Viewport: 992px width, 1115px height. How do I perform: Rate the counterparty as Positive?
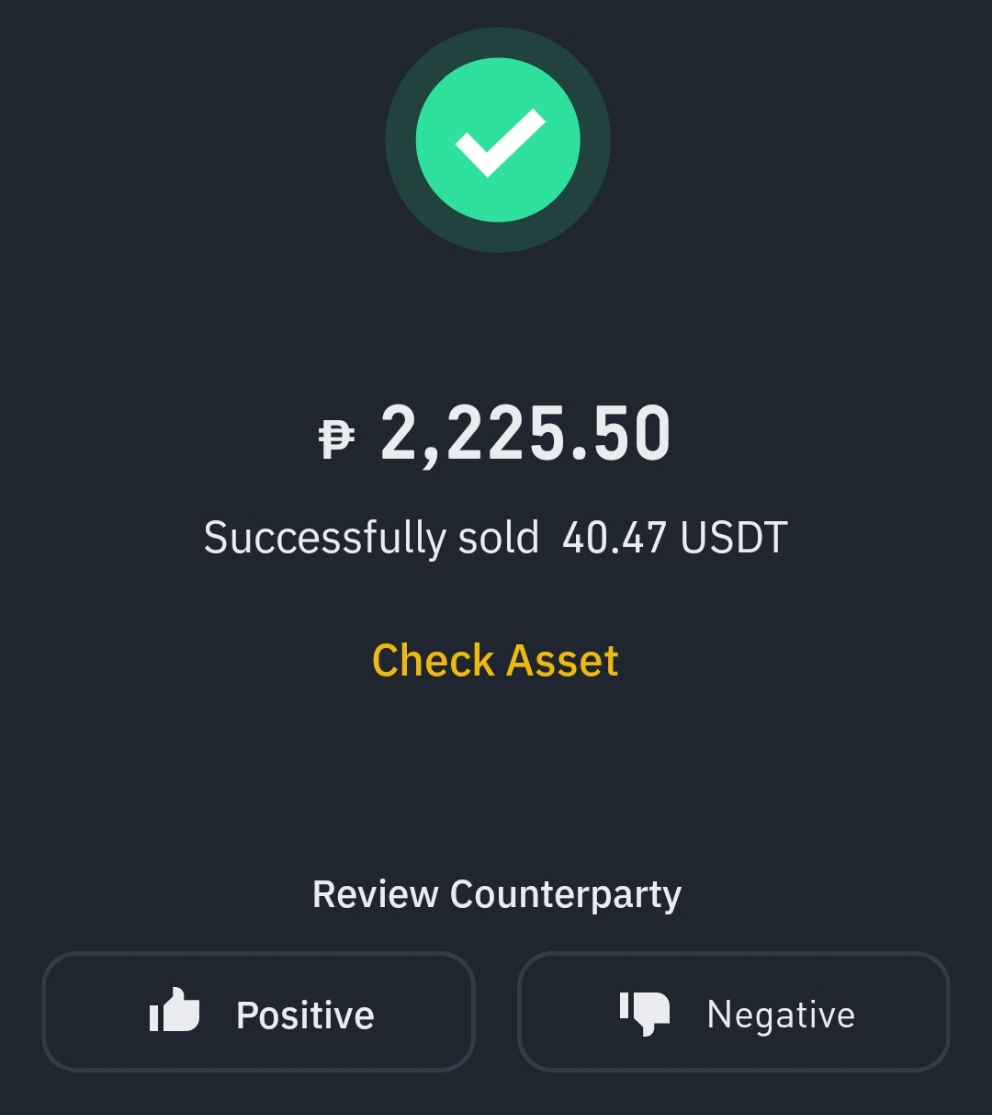(258, 1011)
